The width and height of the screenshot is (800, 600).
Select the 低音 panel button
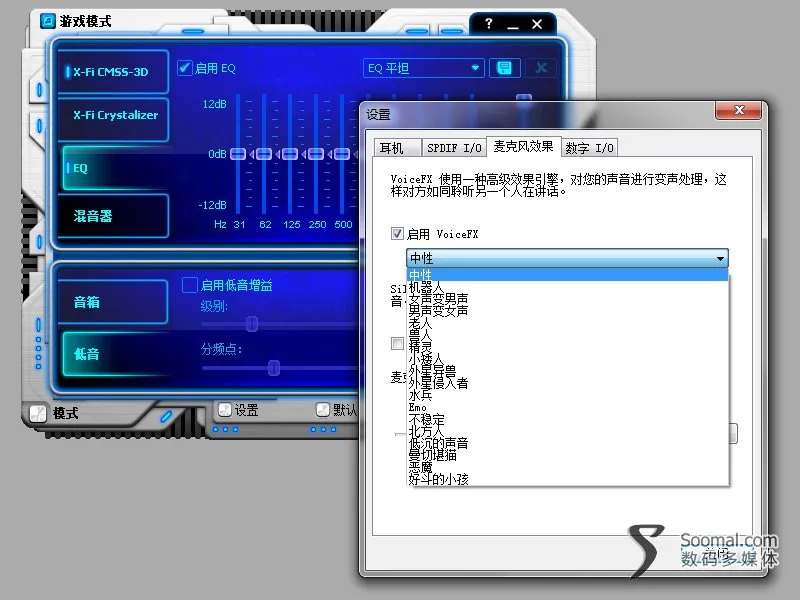[115, 354]
